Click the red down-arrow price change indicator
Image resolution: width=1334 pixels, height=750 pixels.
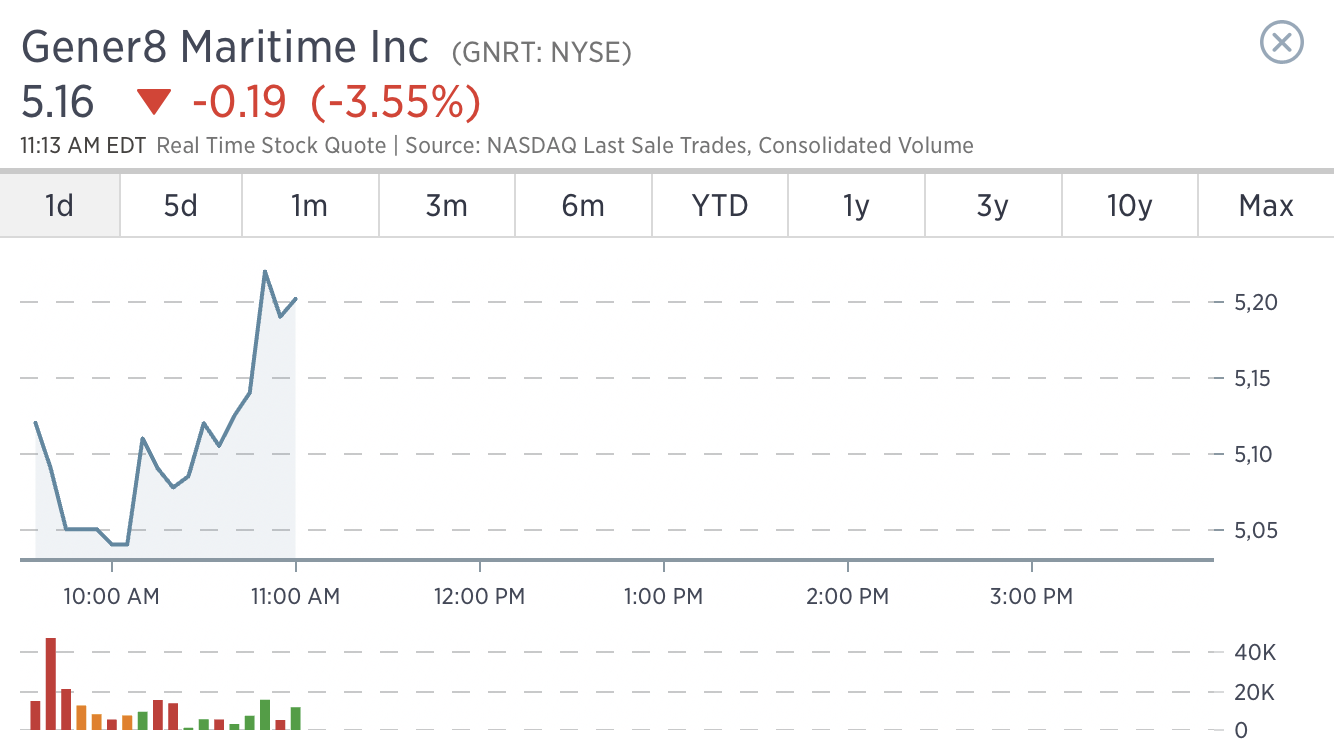point(154,102)
